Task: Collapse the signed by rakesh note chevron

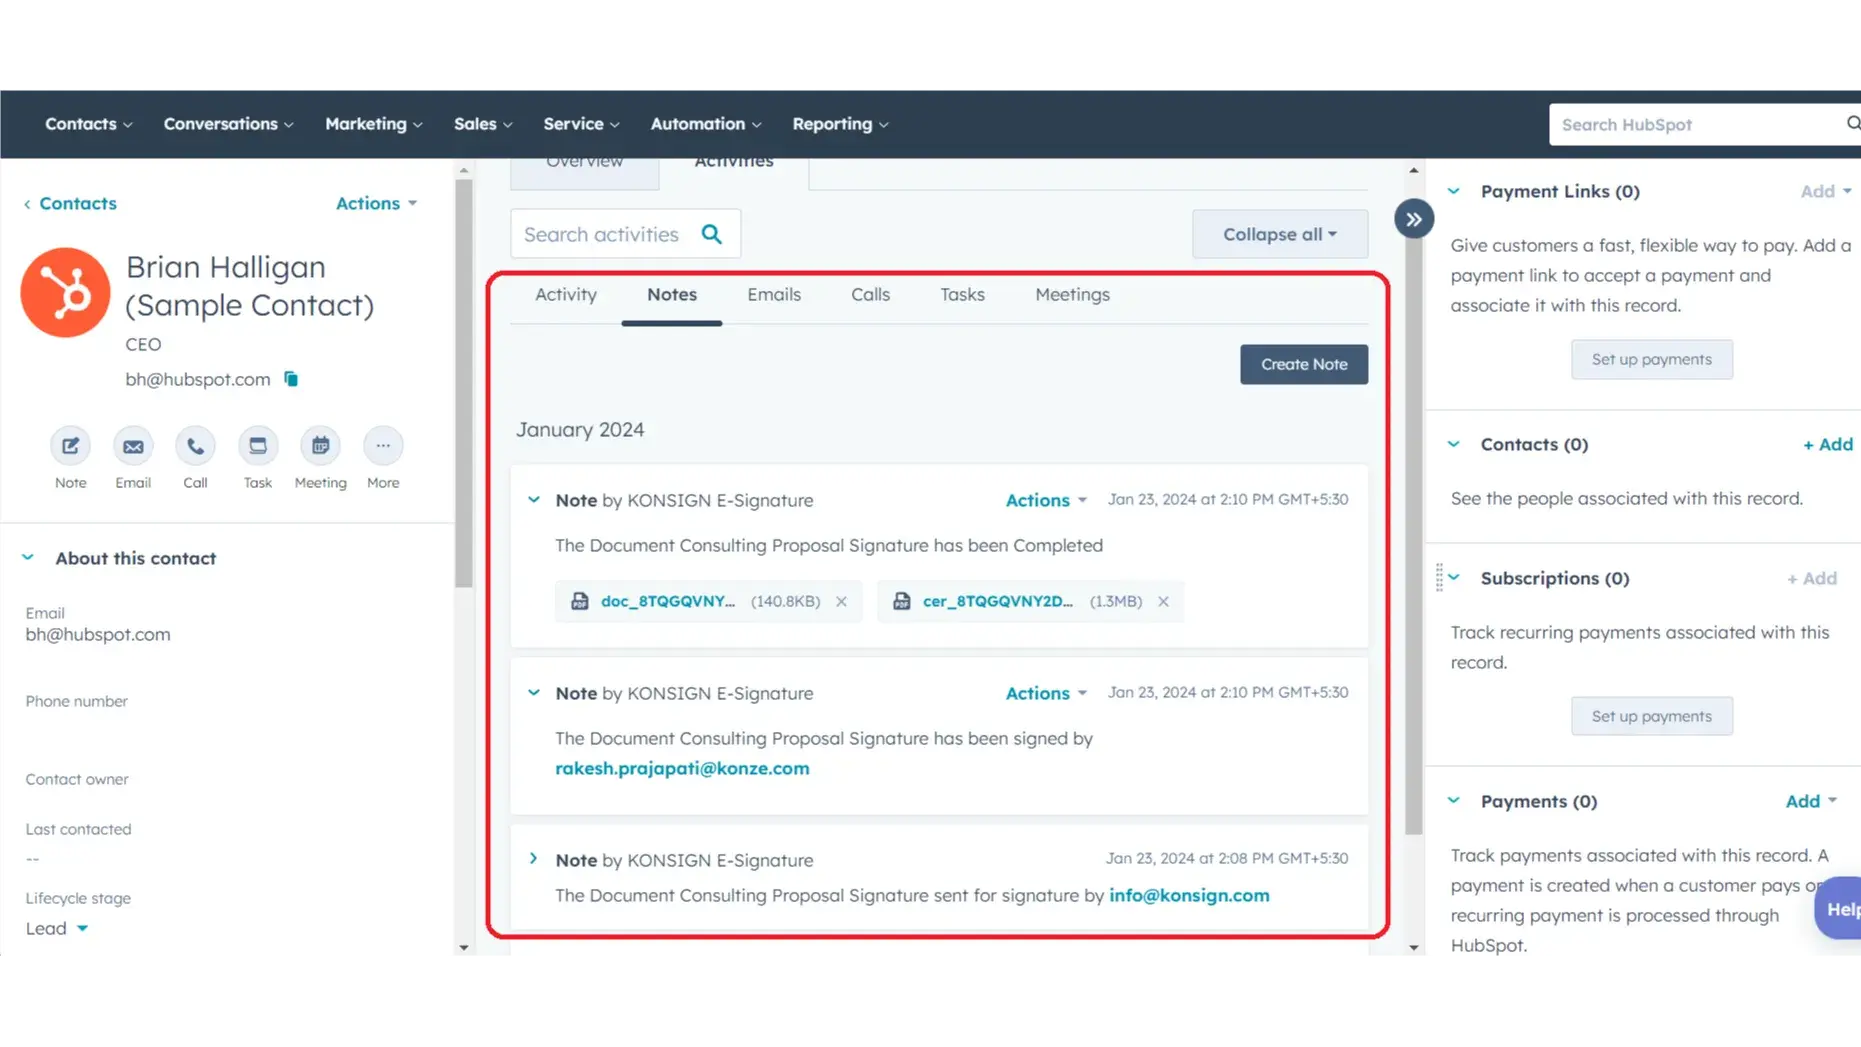Action: point(534,692)
